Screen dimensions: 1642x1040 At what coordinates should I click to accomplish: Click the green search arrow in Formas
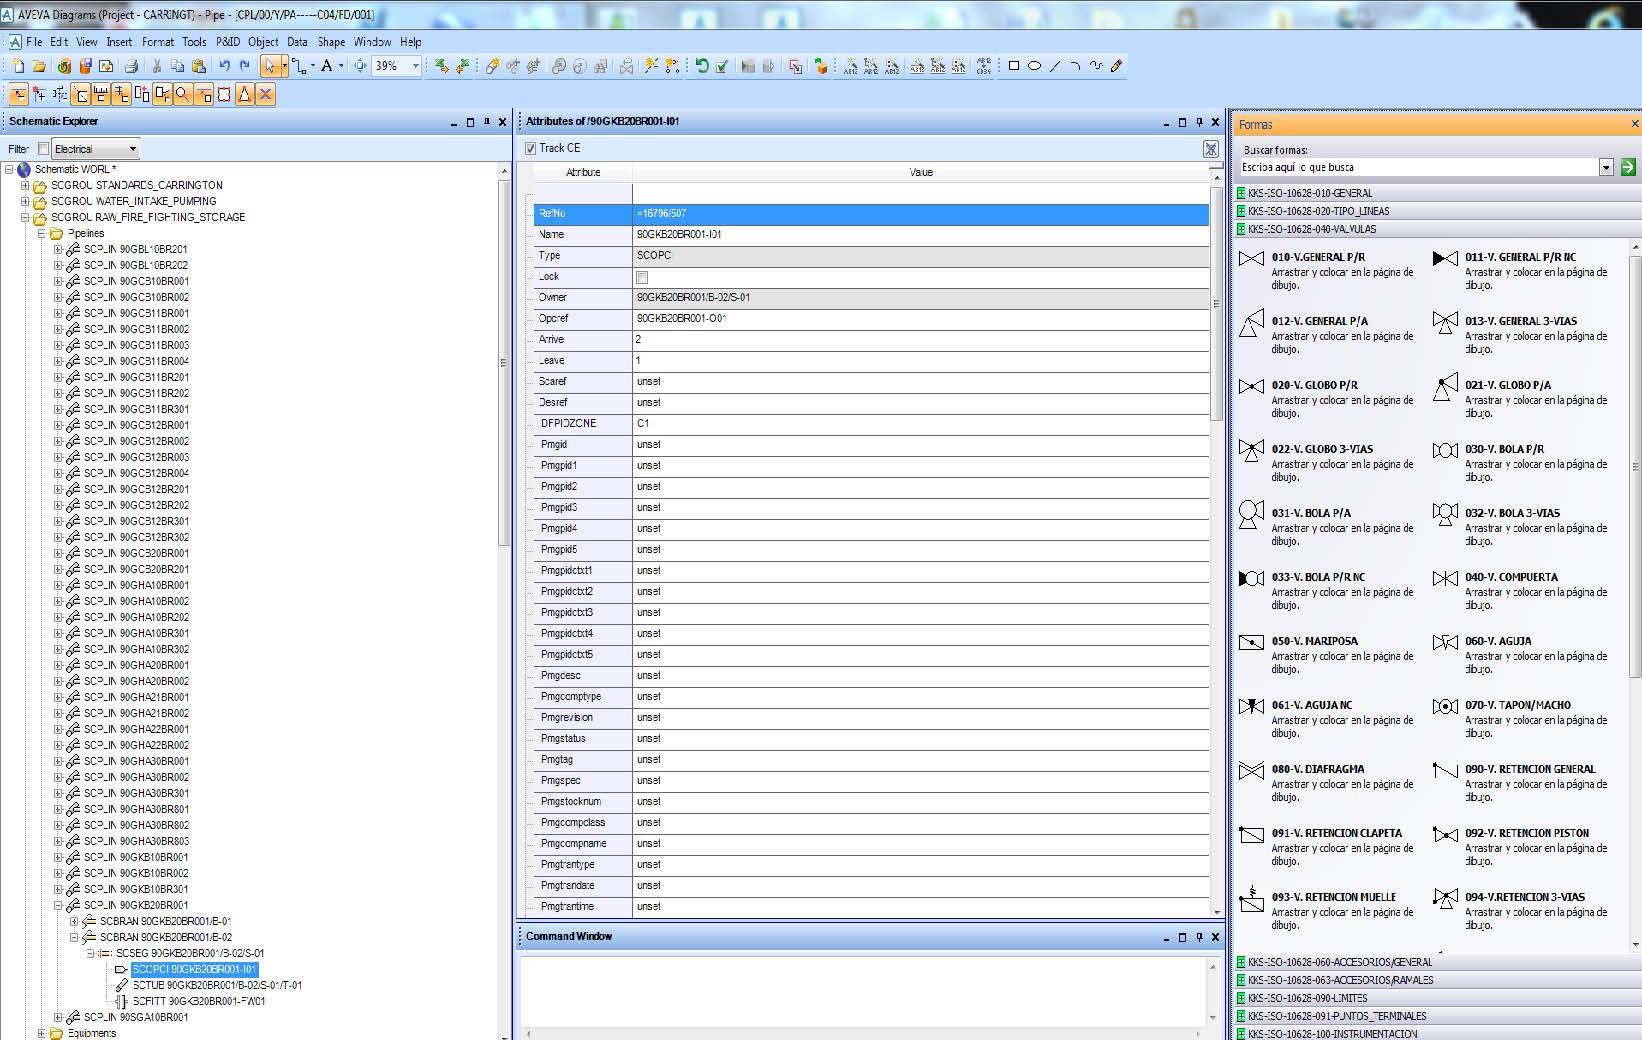click(1627, 168)
